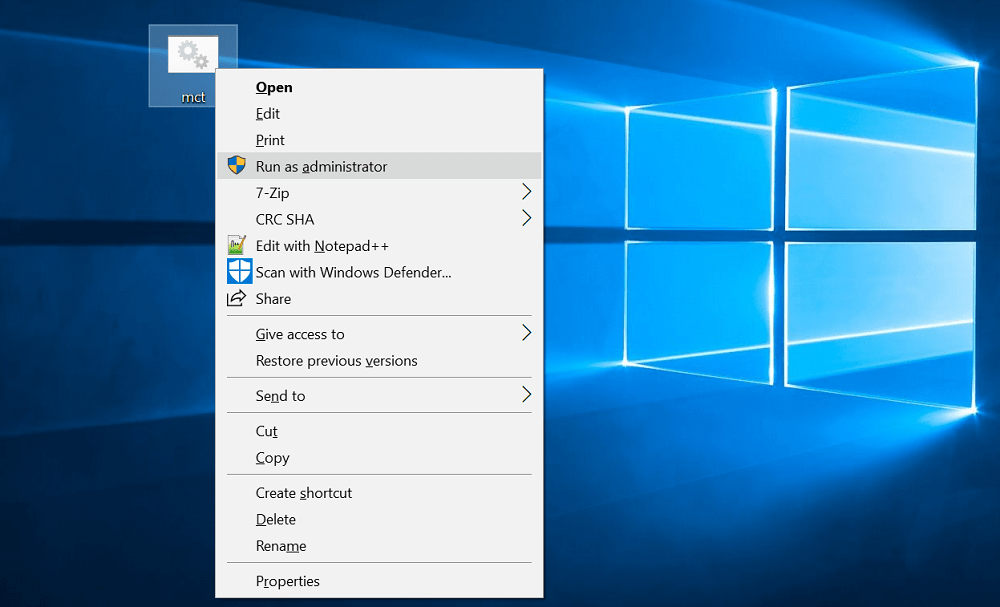
Task: Open Properties from the context menu
Action: pos(379,581)
